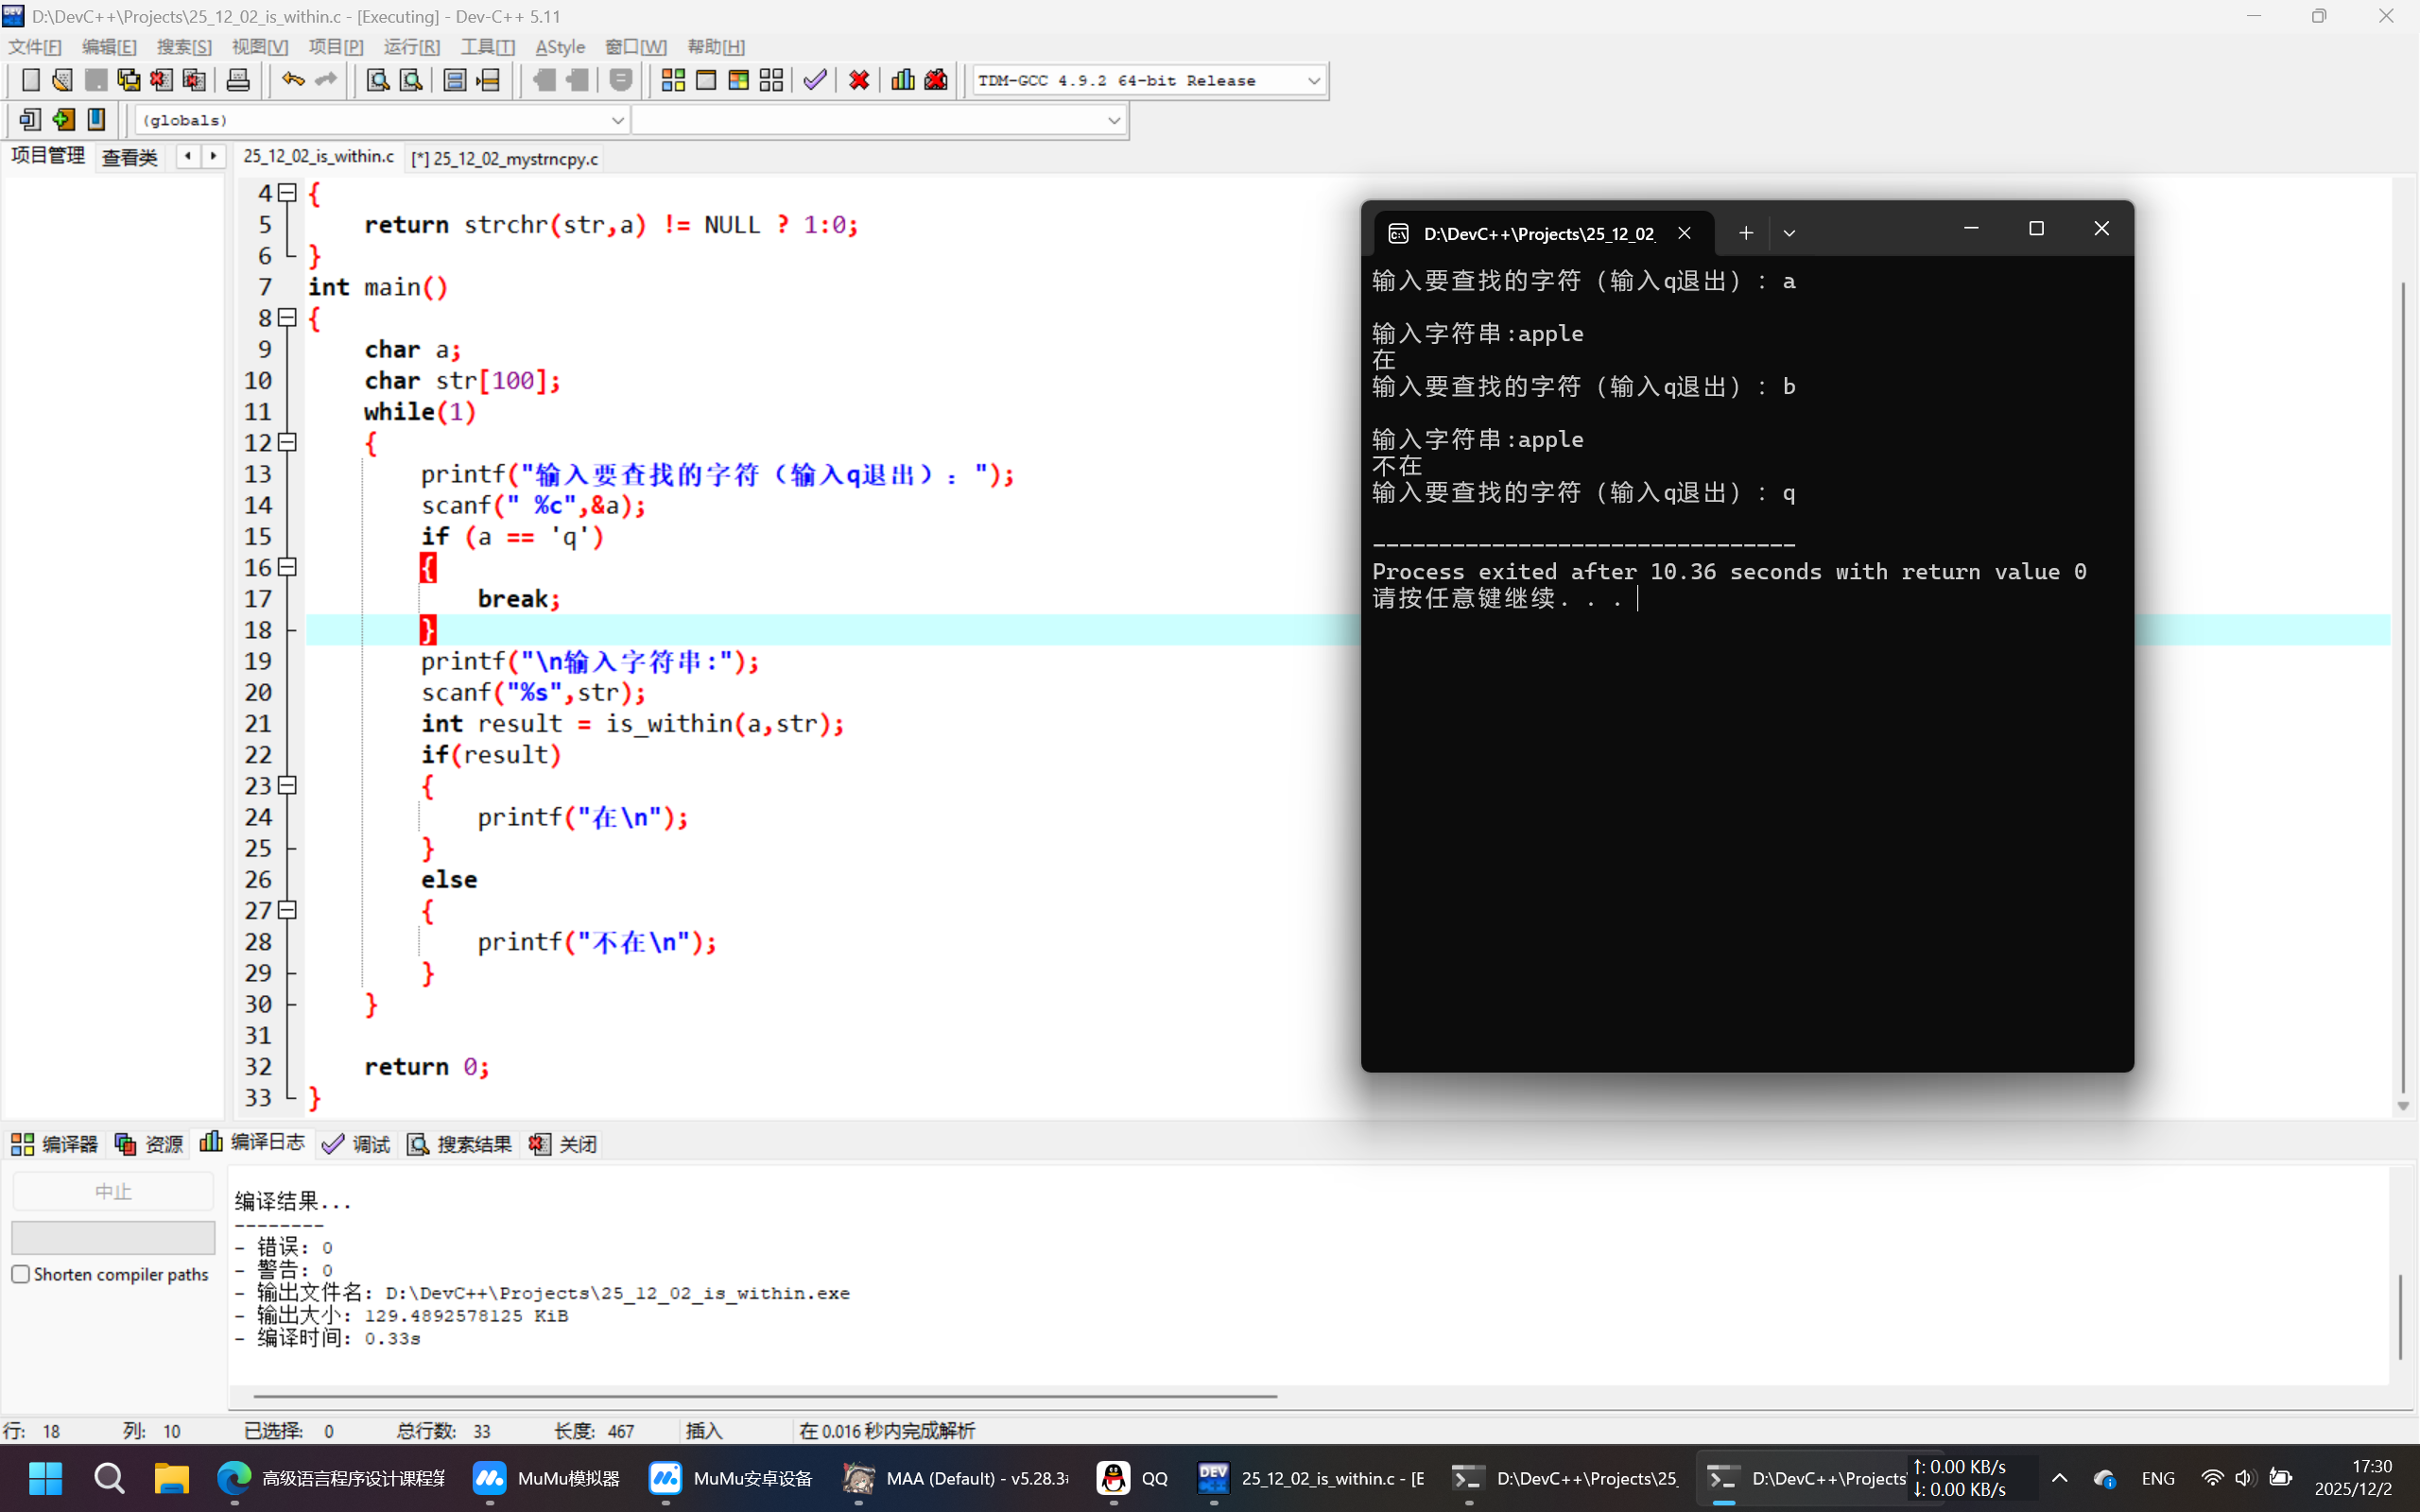Open QQ from the taskbar
The height and width of the screenshot is (1512, 2420).
click(x=1133, y=1478)
